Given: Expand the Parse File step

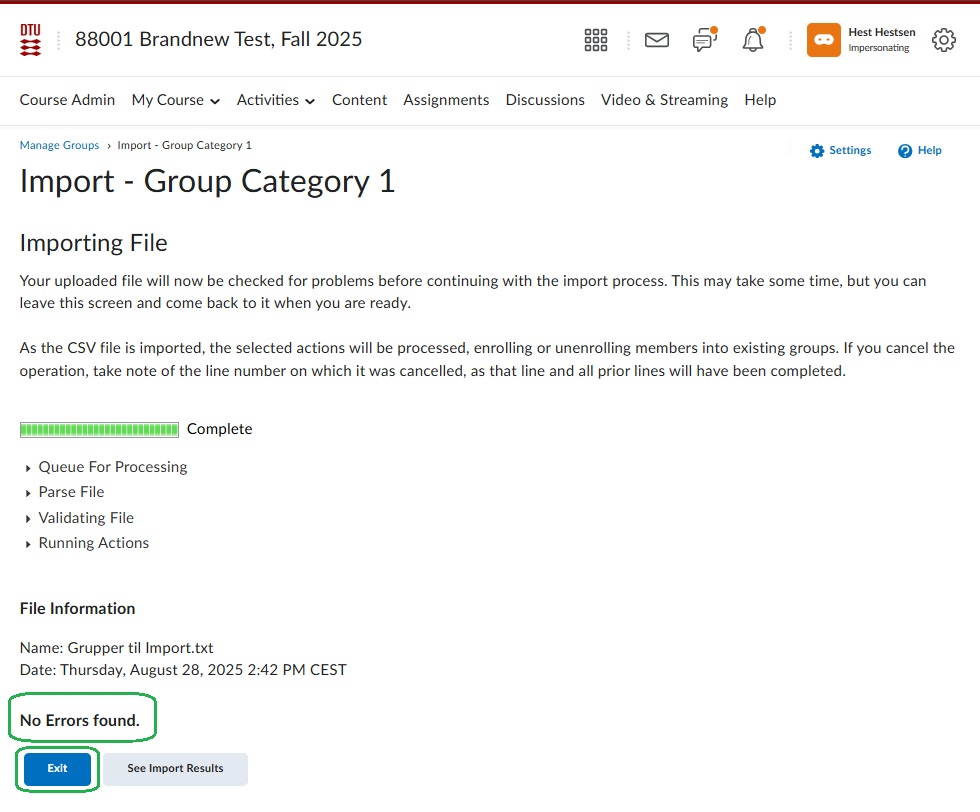Looking at the screenshot, I should pos(63,492).
